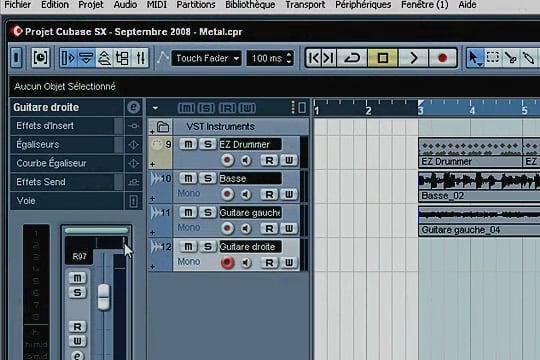Enable Read automation on Basse track

pyautogui.click(x=269, y=194)
